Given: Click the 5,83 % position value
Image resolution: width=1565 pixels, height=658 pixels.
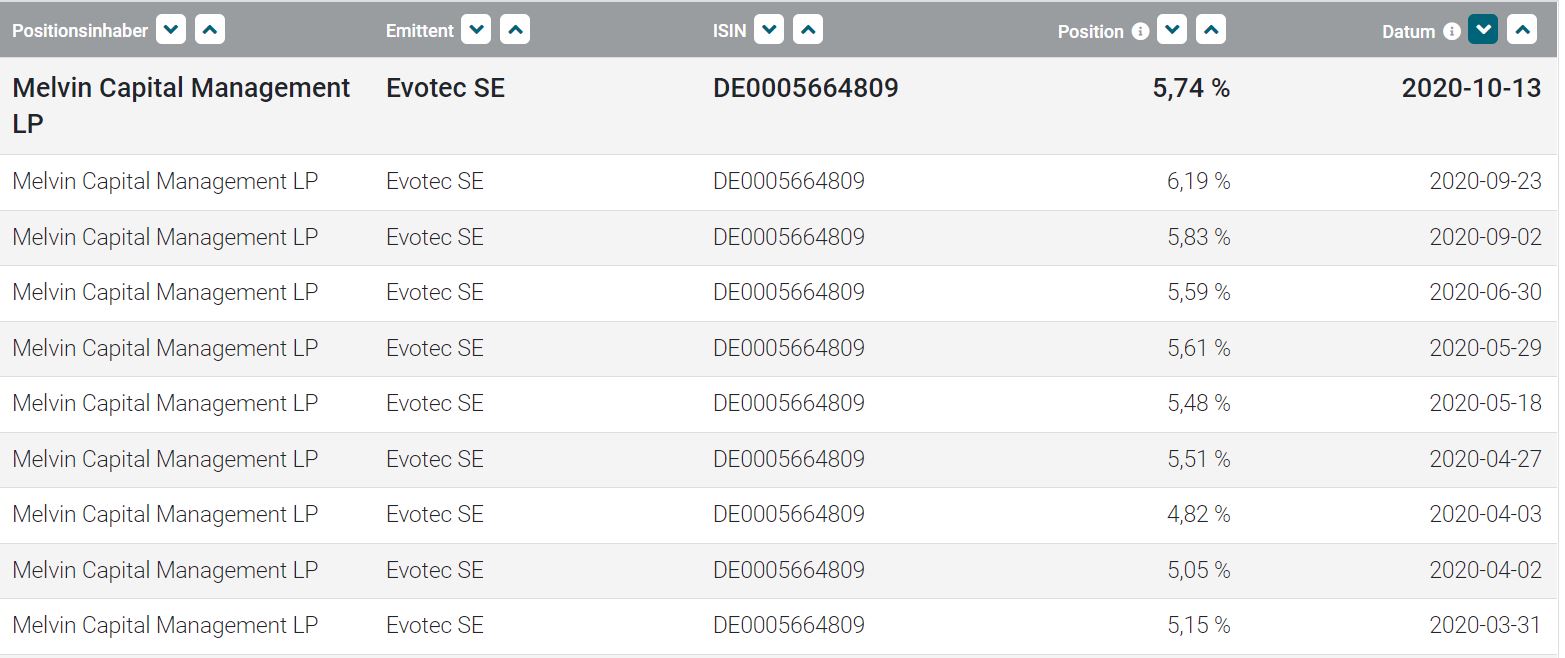Looking at the screenshot, I should point(1198,237).
